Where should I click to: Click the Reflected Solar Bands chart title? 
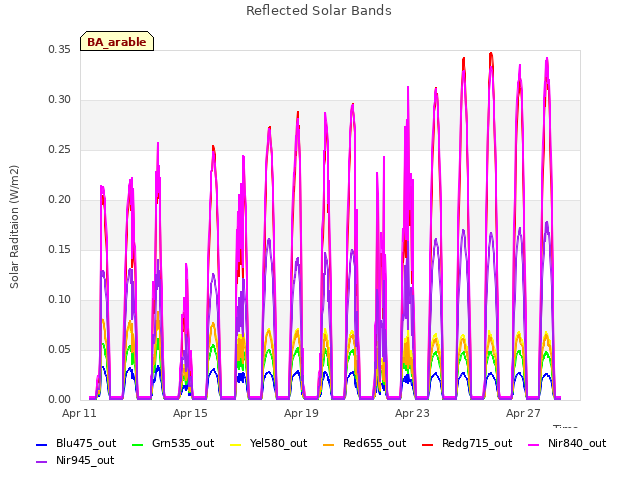pyautogui.click(x=319, y=11)
